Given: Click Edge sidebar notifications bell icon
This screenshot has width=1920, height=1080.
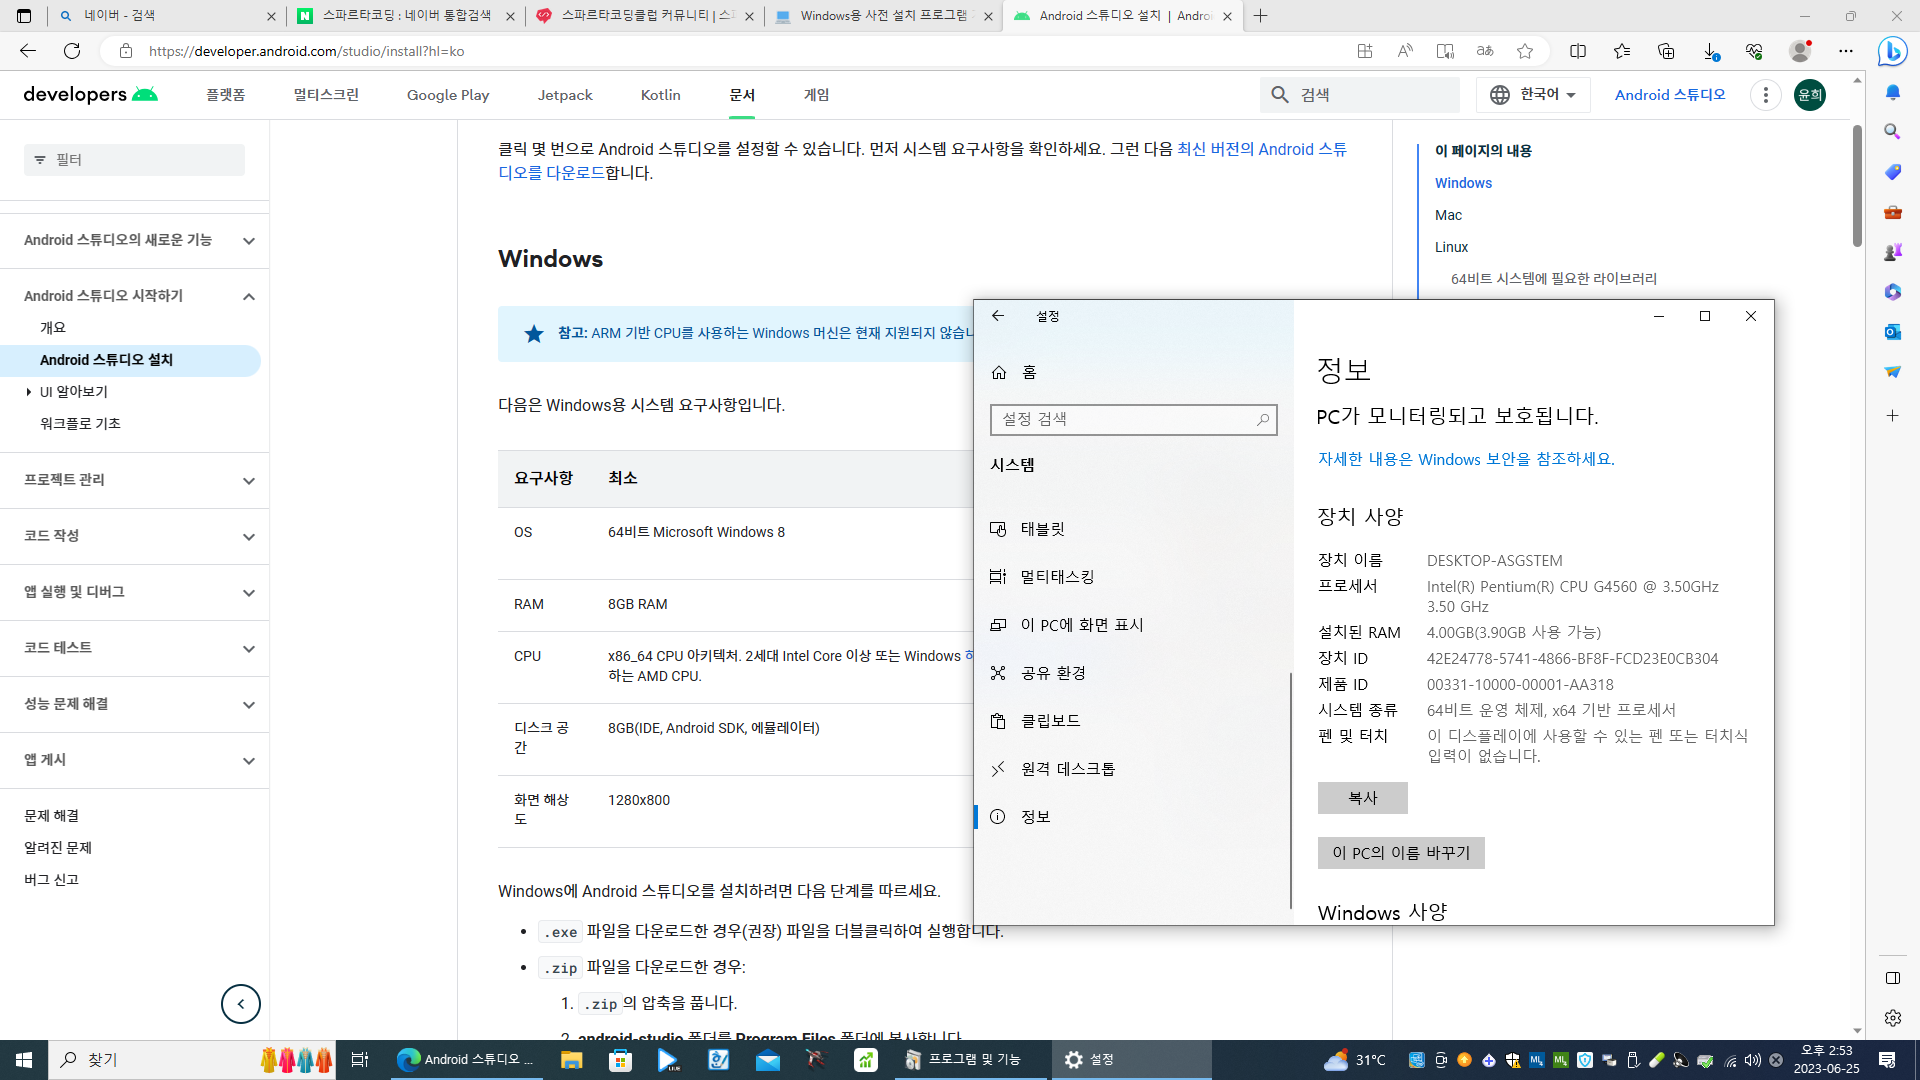Looking at the screenshot, I should coord(1892,92).
